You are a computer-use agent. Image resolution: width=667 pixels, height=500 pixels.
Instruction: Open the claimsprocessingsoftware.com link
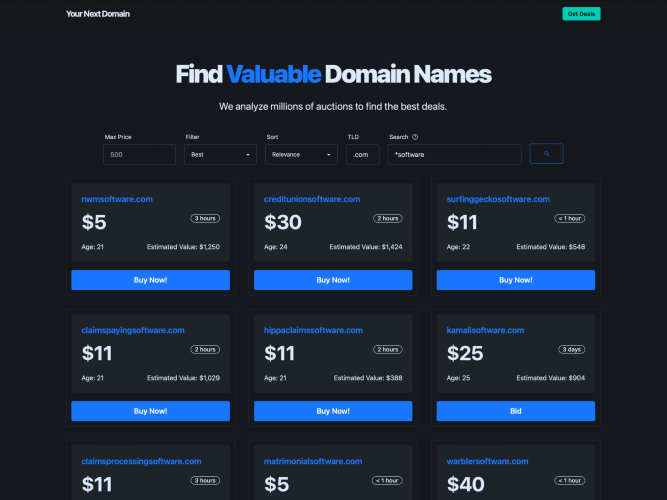pos(141,461)
